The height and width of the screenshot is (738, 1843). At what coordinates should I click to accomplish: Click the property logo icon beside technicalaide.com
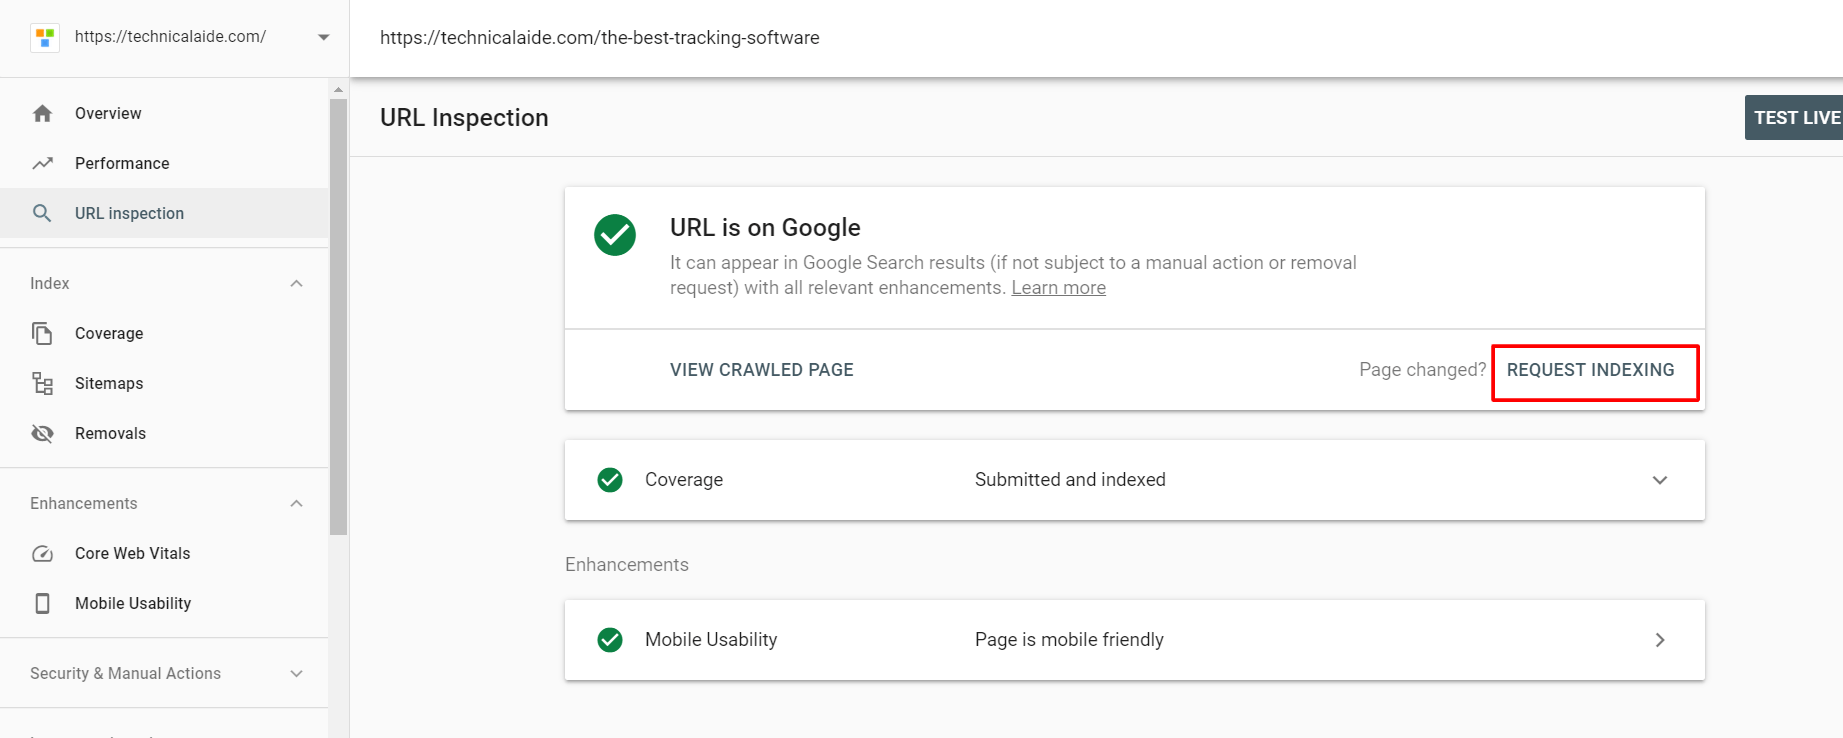click(x=45, y=38)
